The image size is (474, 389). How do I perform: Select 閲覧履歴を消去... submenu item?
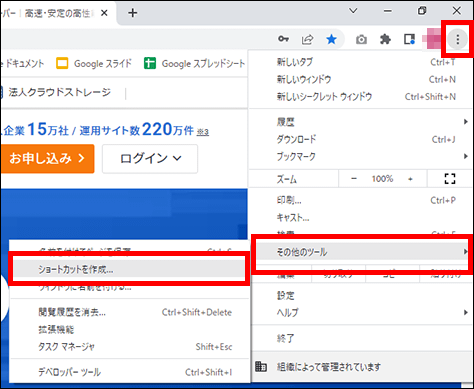point(130,312)
